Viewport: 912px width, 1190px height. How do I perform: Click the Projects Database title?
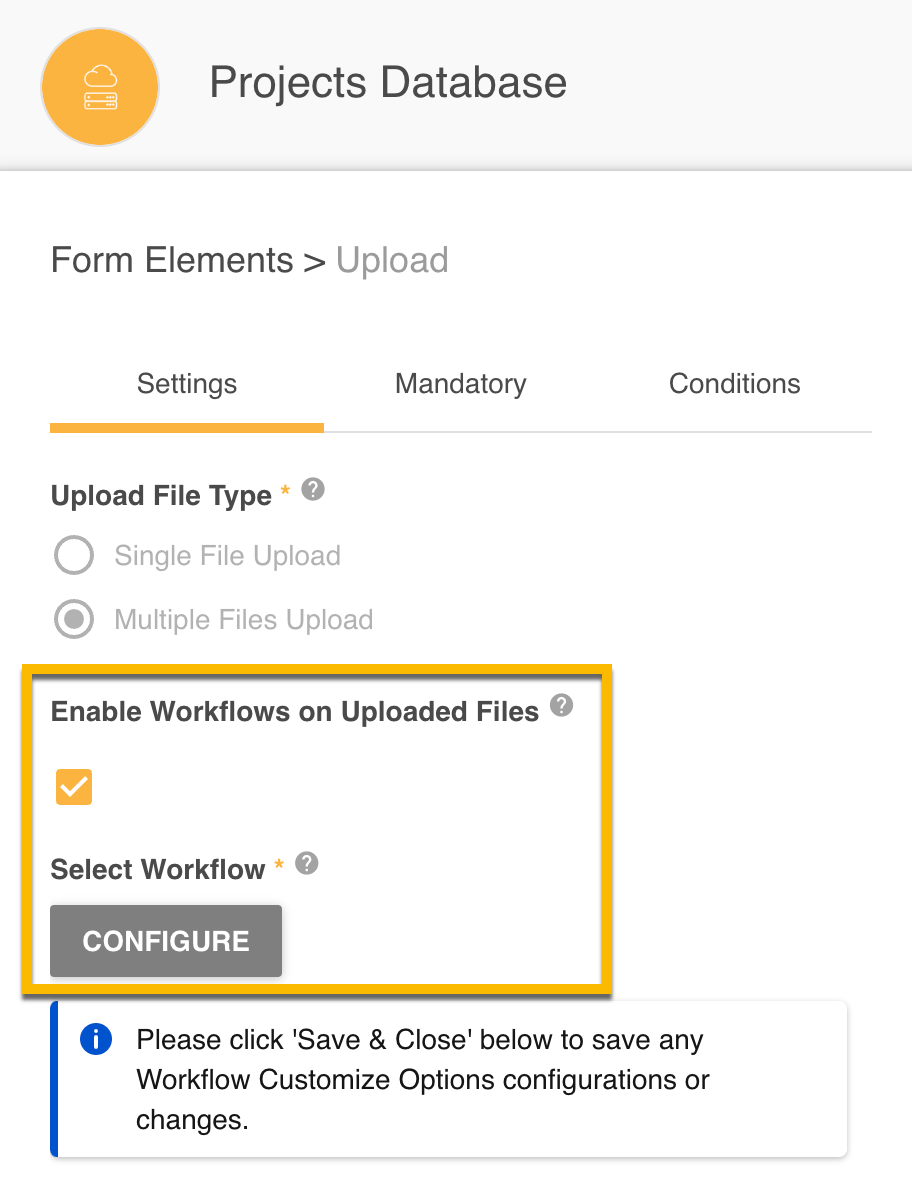(387, 83)
